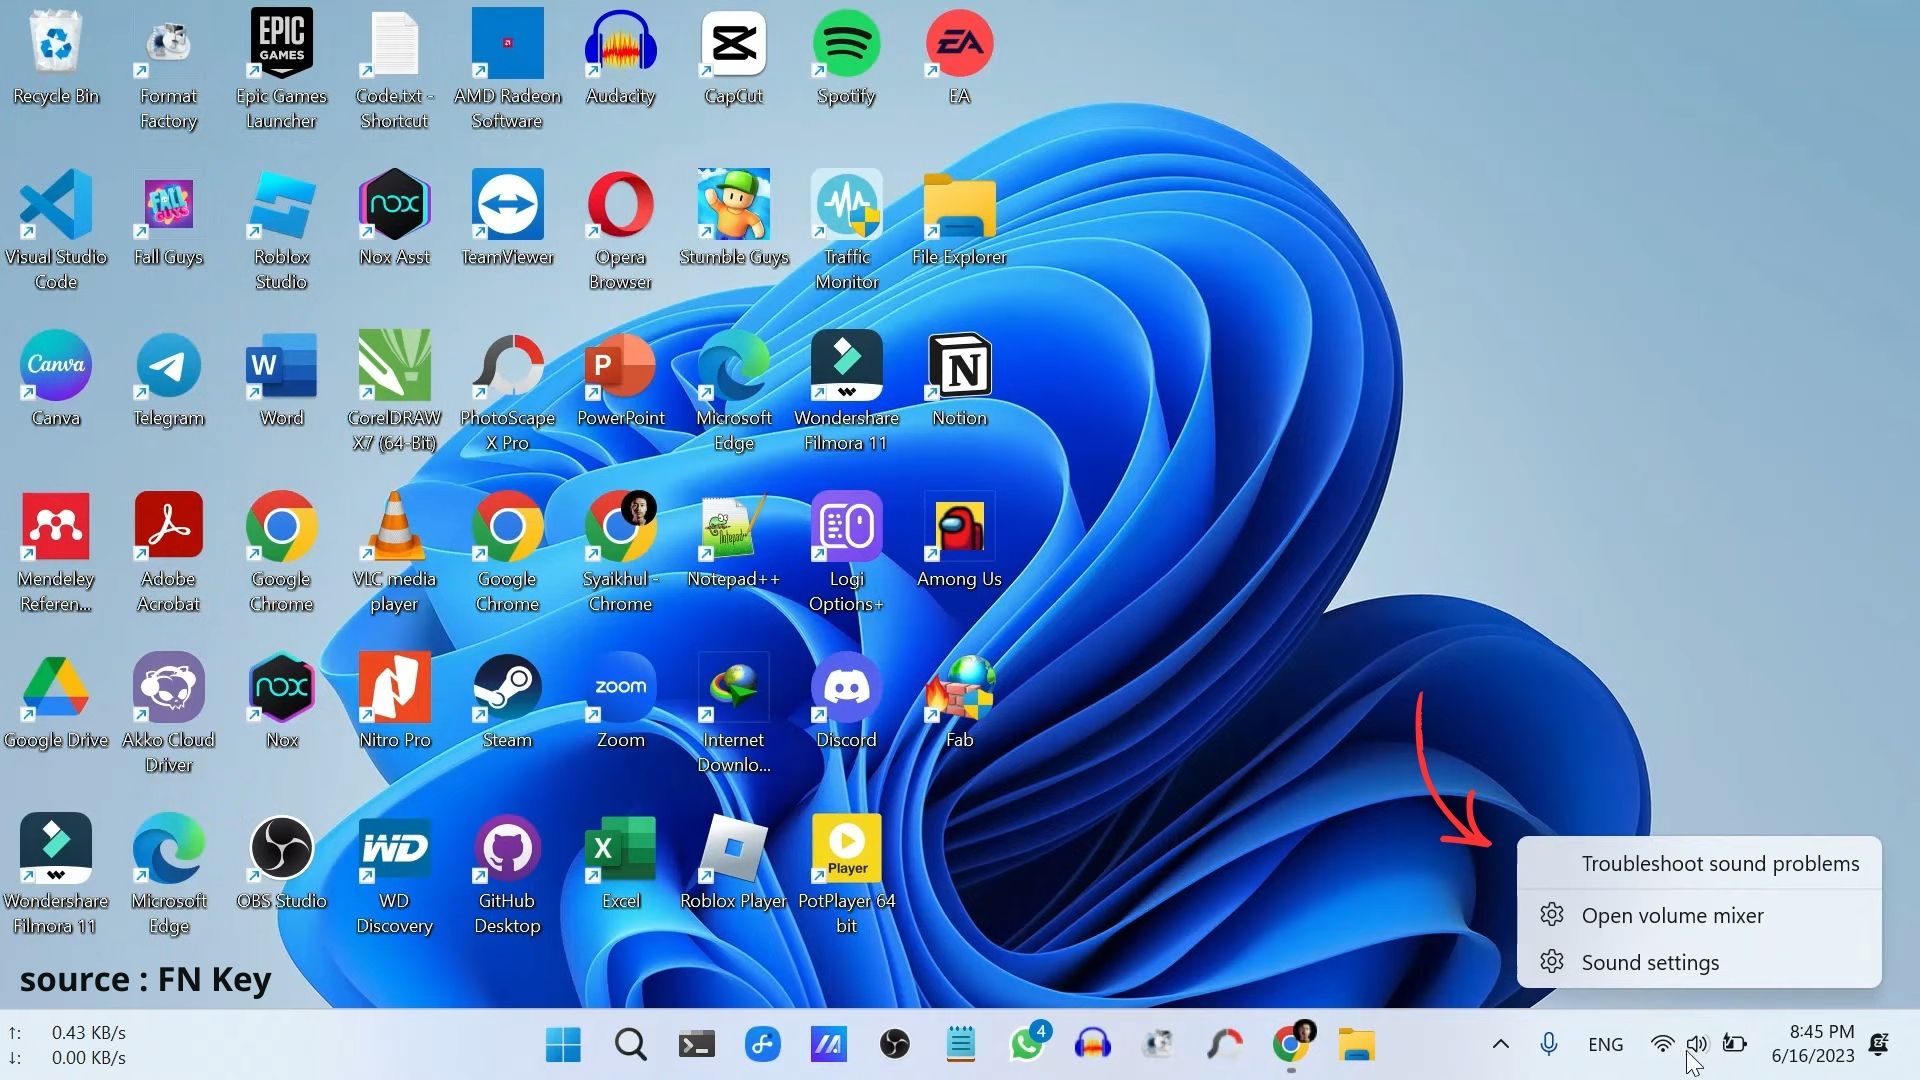Select the Syaikhul - Chrome profile shortcut
1920x1080 pixels.
(620, 552)
